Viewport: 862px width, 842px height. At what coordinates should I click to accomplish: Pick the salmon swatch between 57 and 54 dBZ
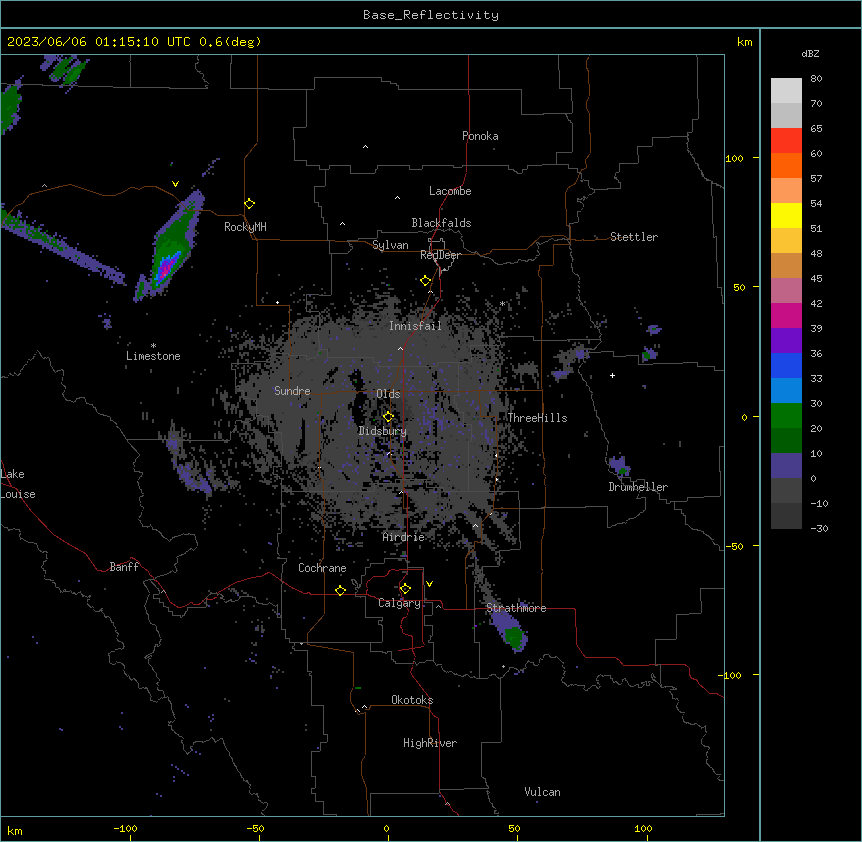pos(786,191)
